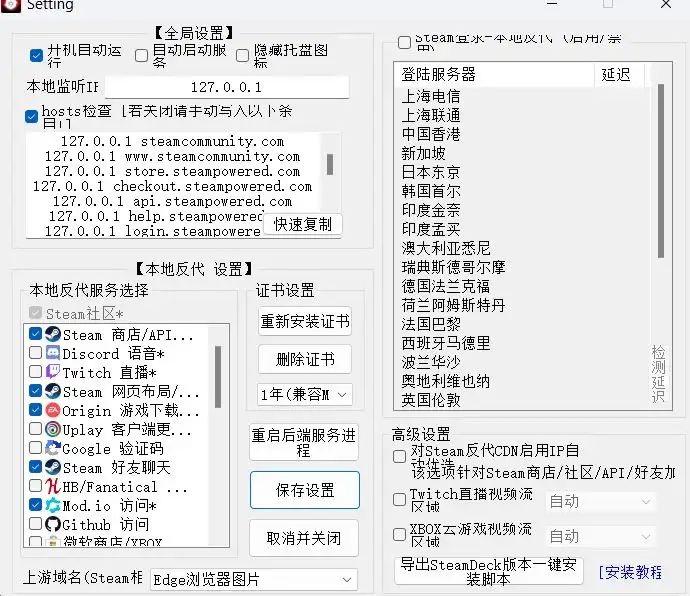
Task: Open the XBOX region 自动 dropdown
Action: (601, 537)
